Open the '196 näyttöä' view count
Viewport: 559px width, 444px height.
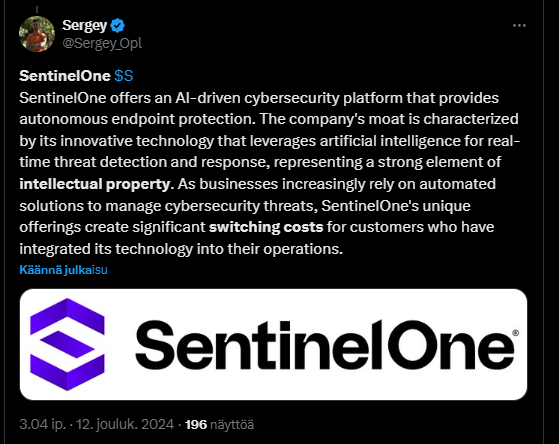coord(220,424)
